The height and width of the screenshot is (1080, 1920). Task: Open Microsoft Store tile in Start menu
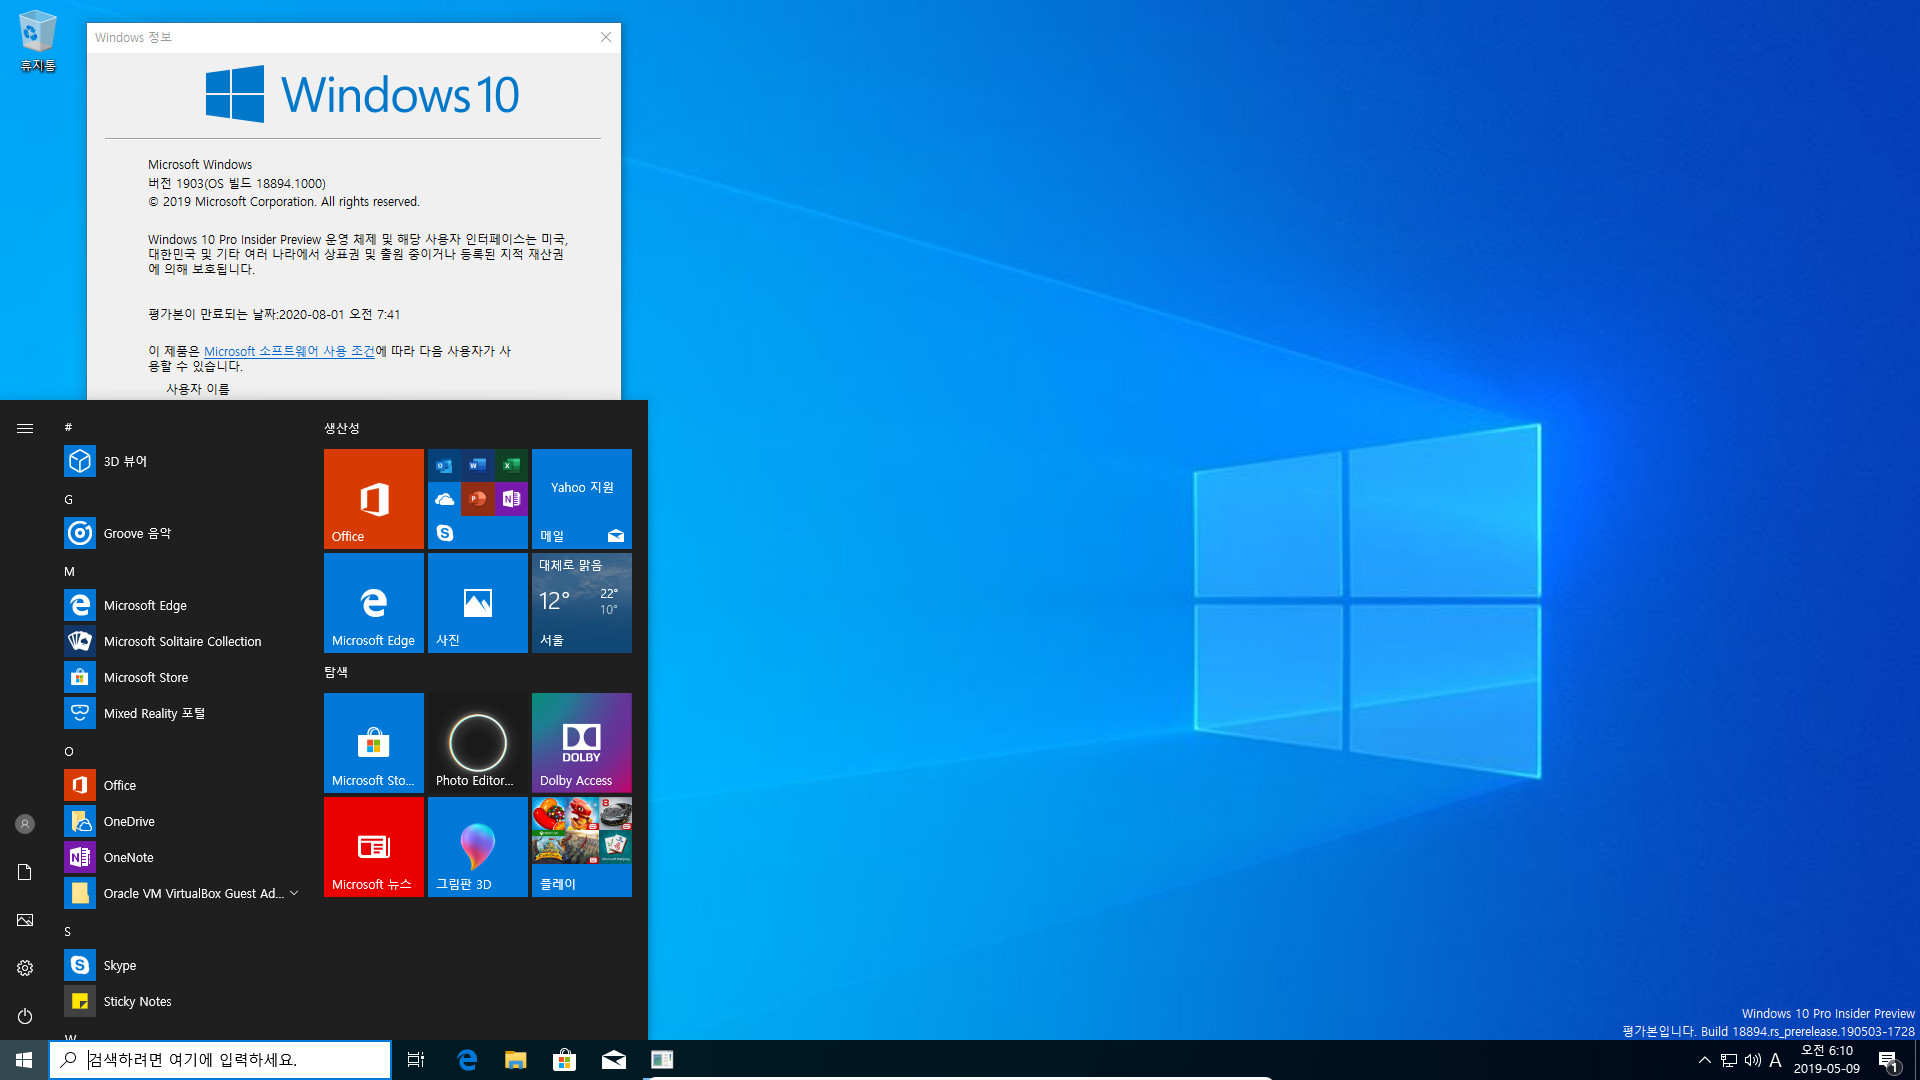(373, 741)
